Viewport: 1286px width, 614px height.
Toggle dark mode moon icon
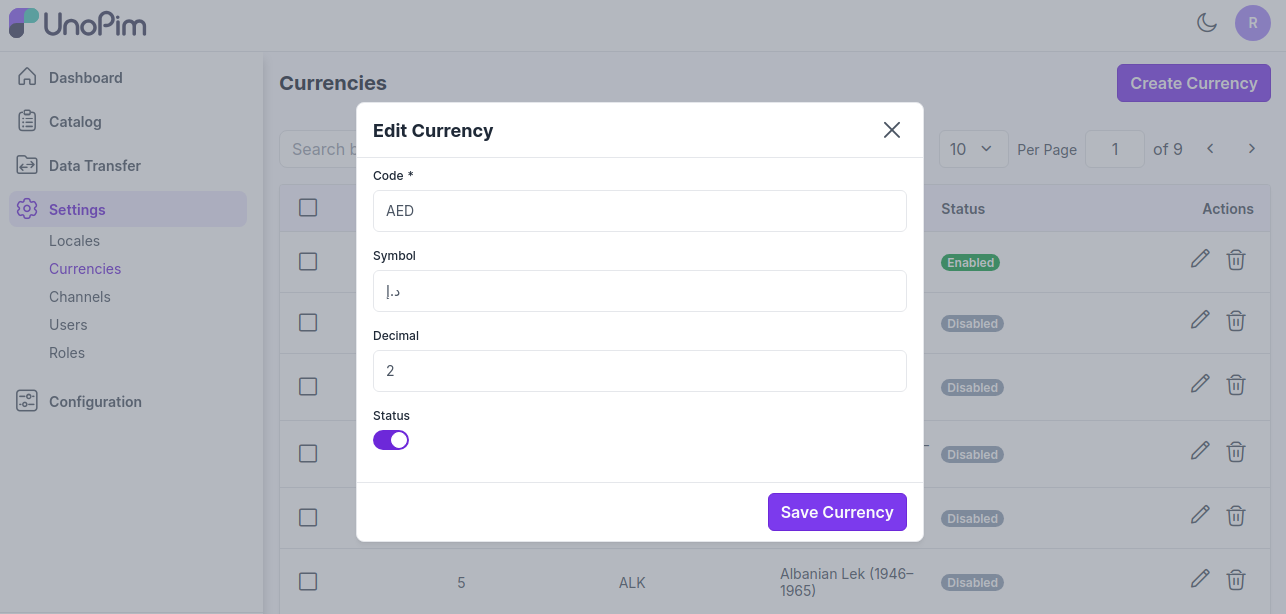1207,22
